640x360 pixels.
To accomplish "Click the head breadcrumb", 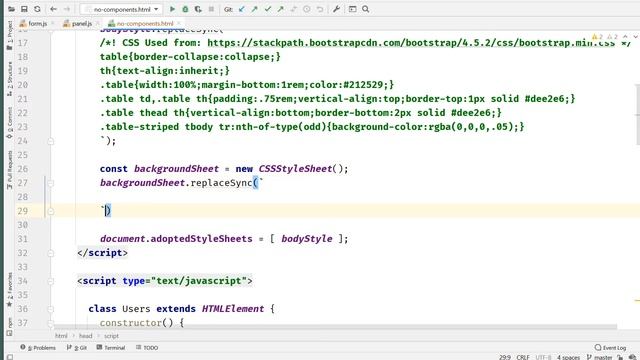I will coord(85,336).
